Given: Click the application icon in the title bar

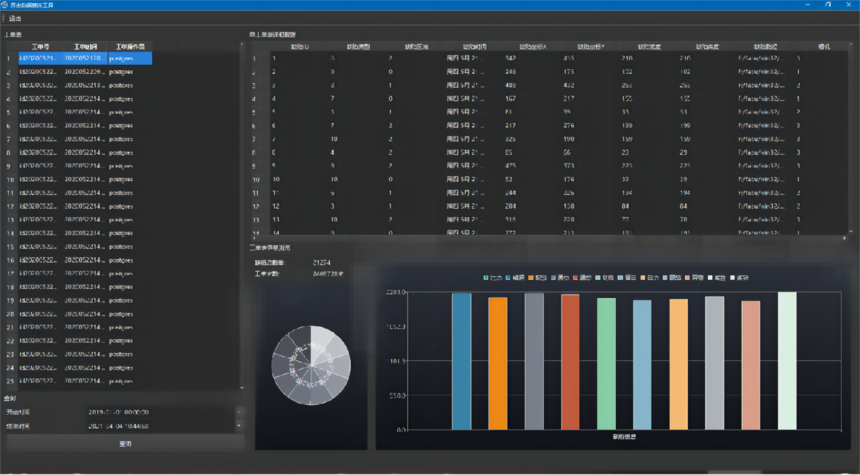Looking at the screenshot, I should click(x=5, y=5).
